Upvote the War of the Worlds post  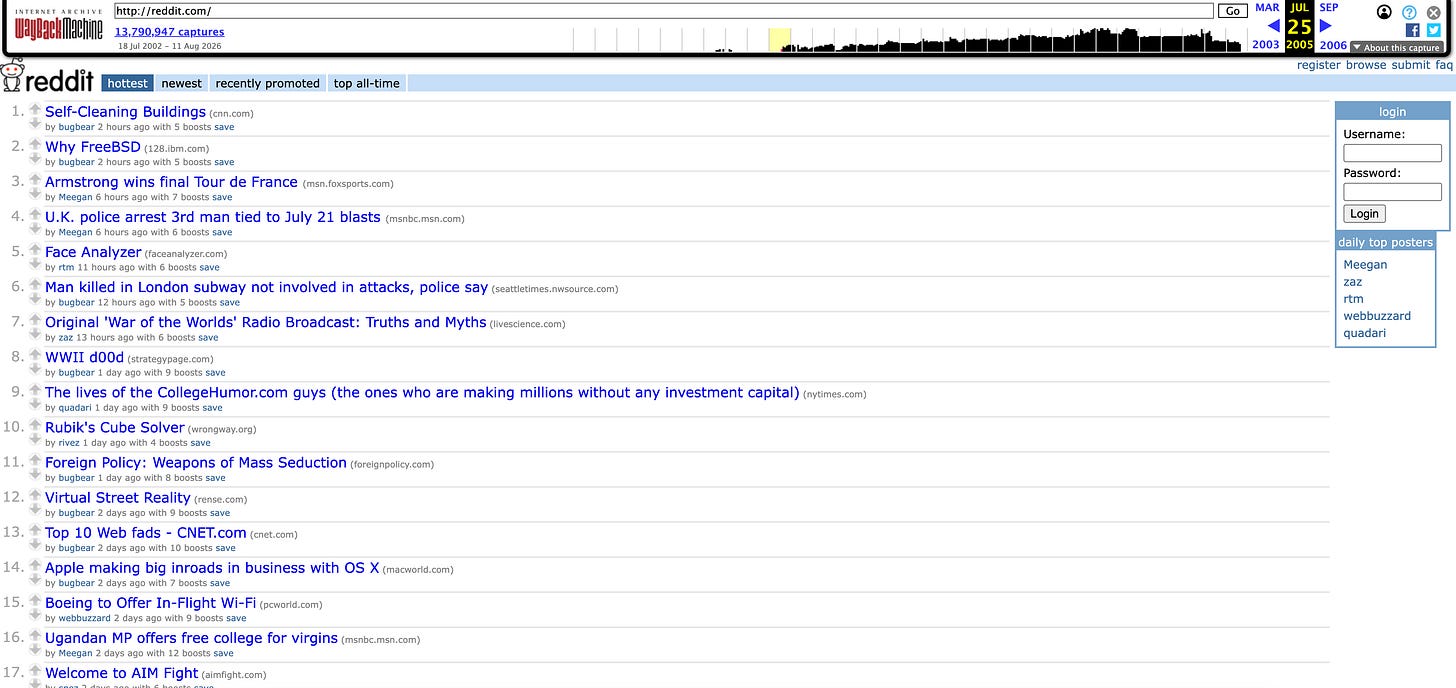[35, 318]
